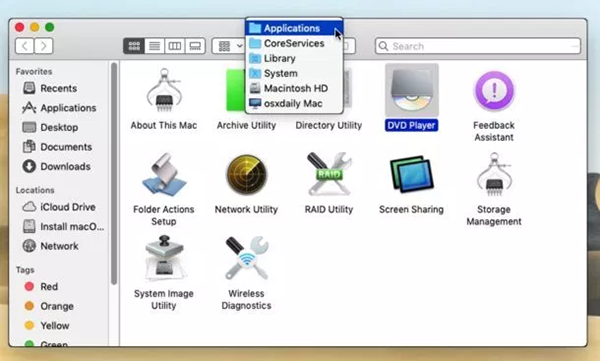
Task: Choose Macintosh HD in the path menu
Action: click(294, 88)
